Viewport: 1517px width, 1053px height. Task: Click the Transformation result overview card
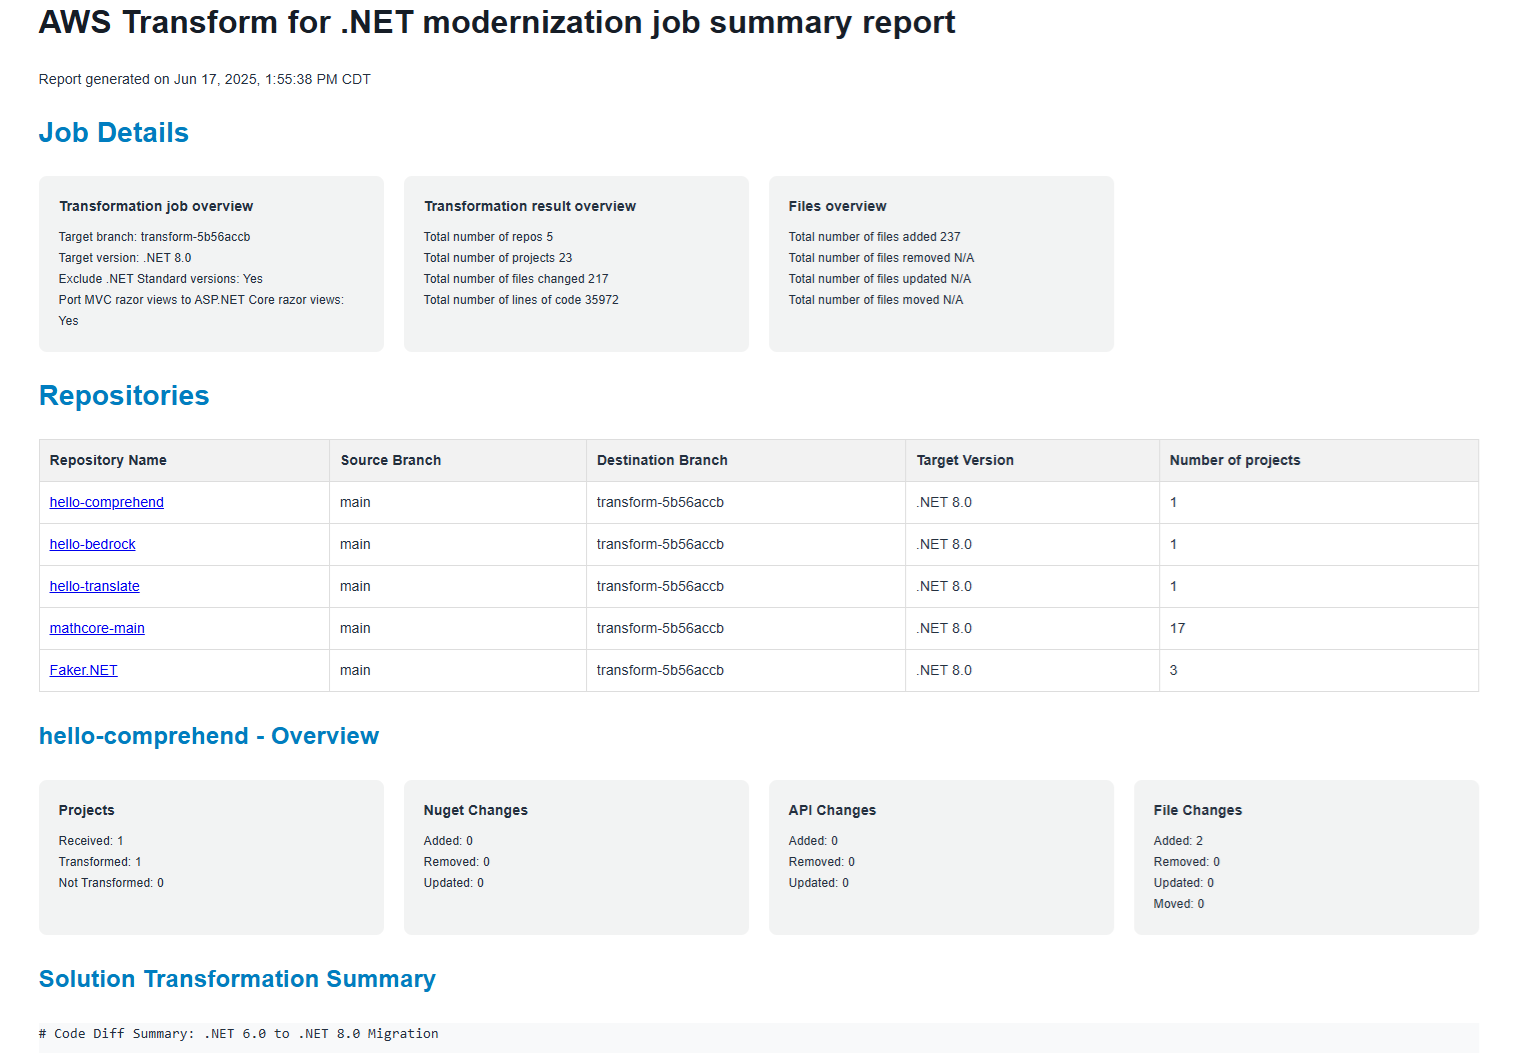click(x=576, y=263)
